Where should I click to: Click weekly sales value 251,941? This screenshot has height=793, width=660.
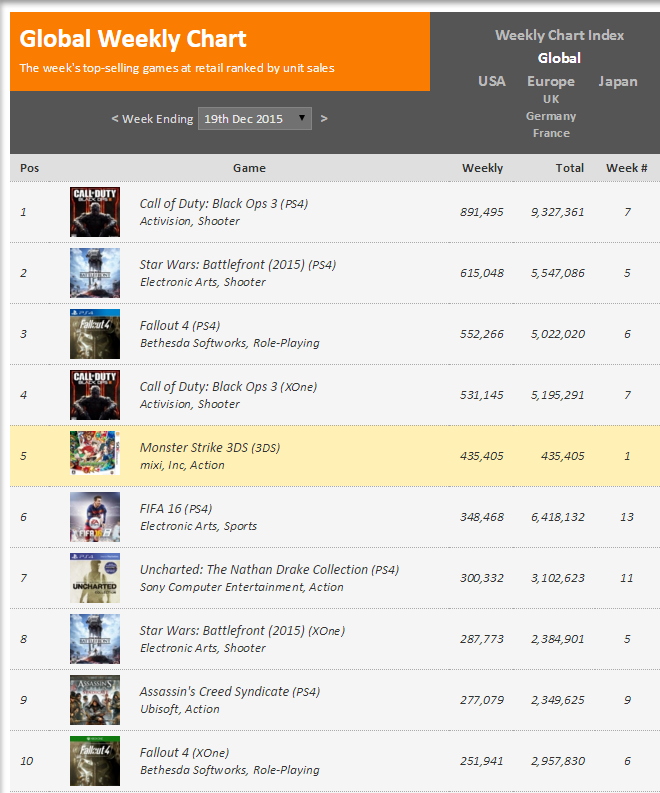tap(481, 762)
